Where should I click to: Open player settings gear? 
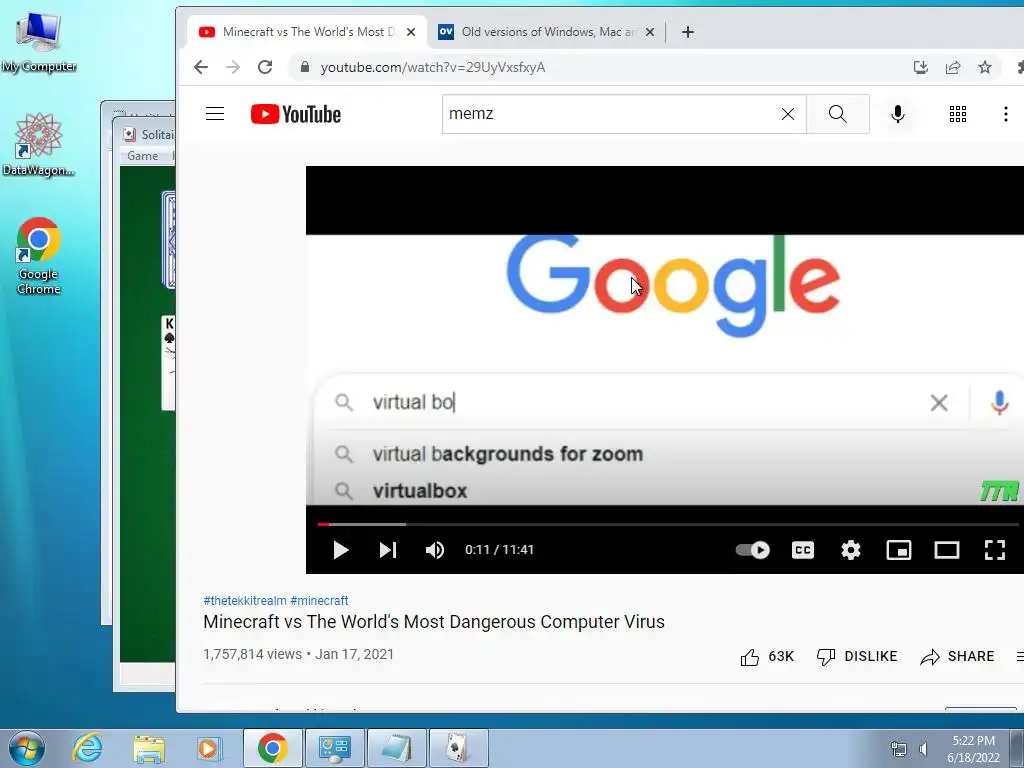point(850,550)
